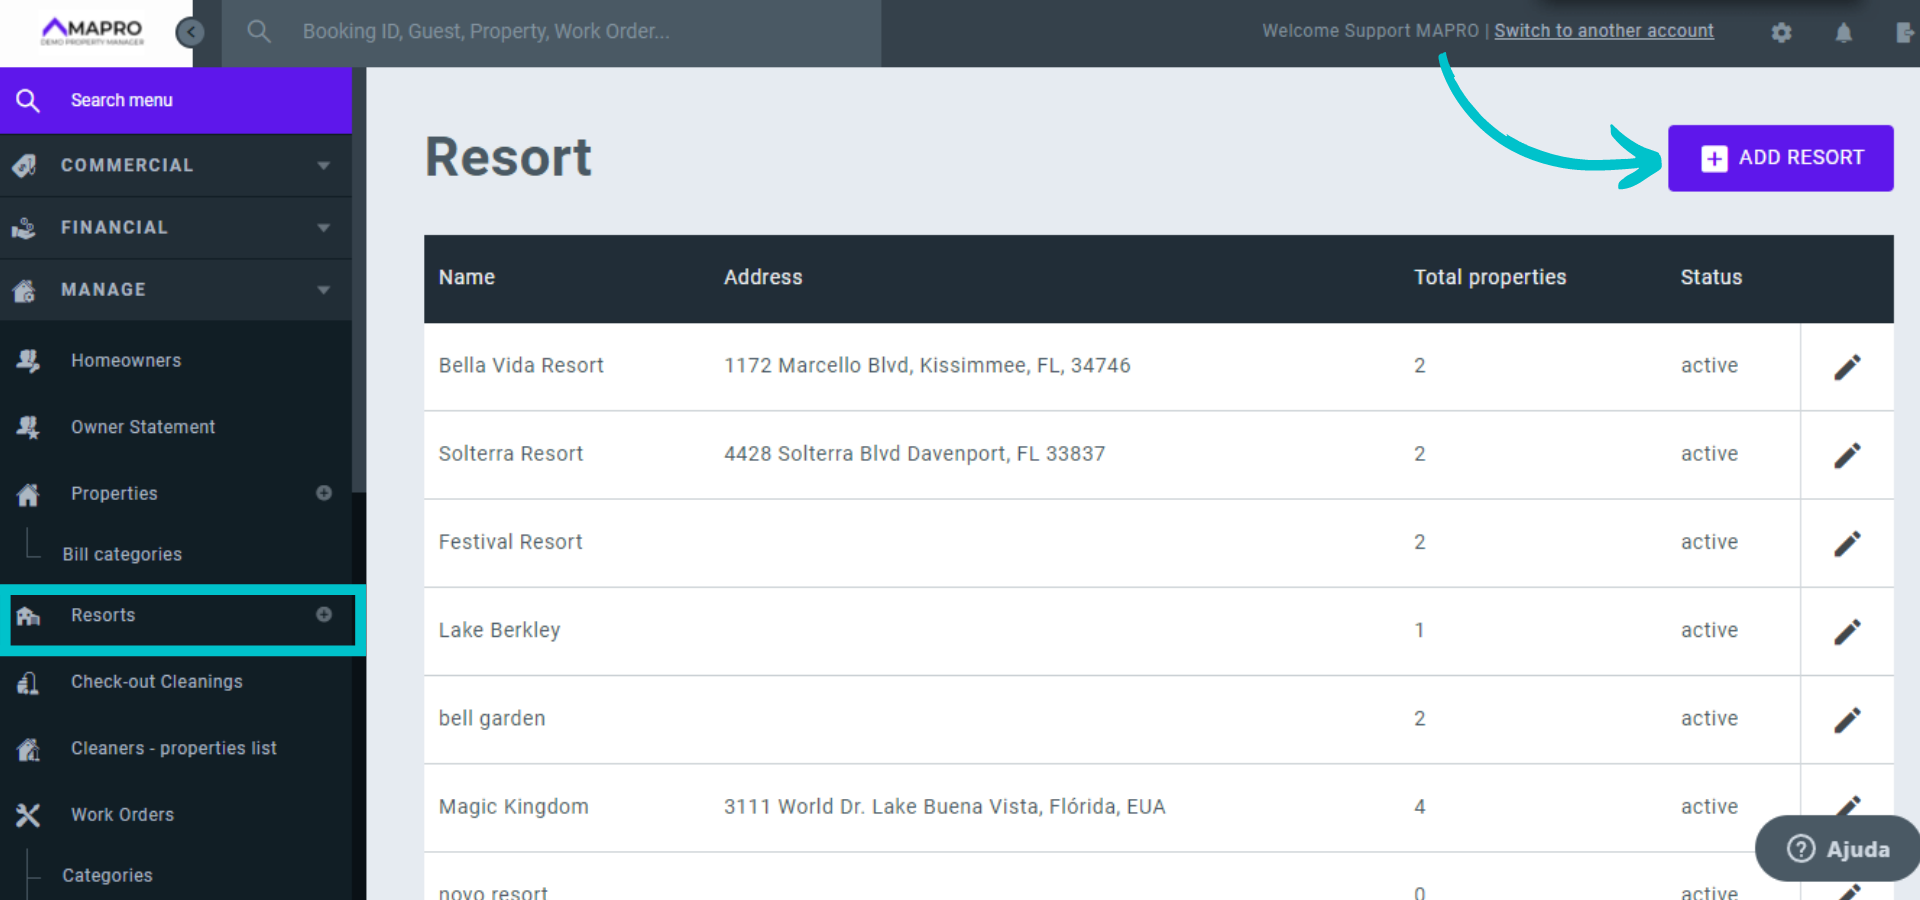Select Bill categories sub-item
Viewport: 1920px width, 900px height.
pyautogui.click(x=122, y=554)
